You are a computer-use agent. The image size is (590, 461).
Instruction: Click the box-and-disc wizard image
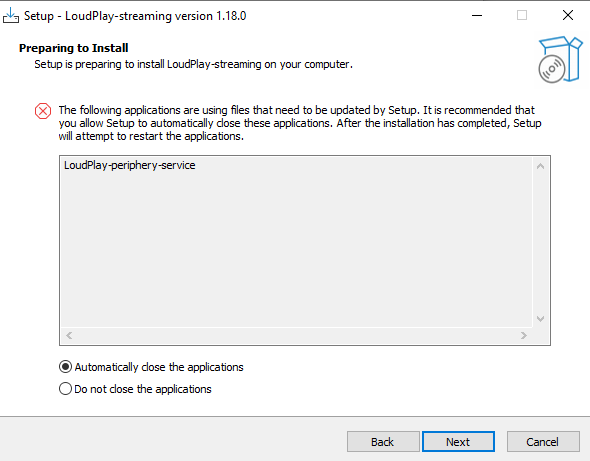560,59
